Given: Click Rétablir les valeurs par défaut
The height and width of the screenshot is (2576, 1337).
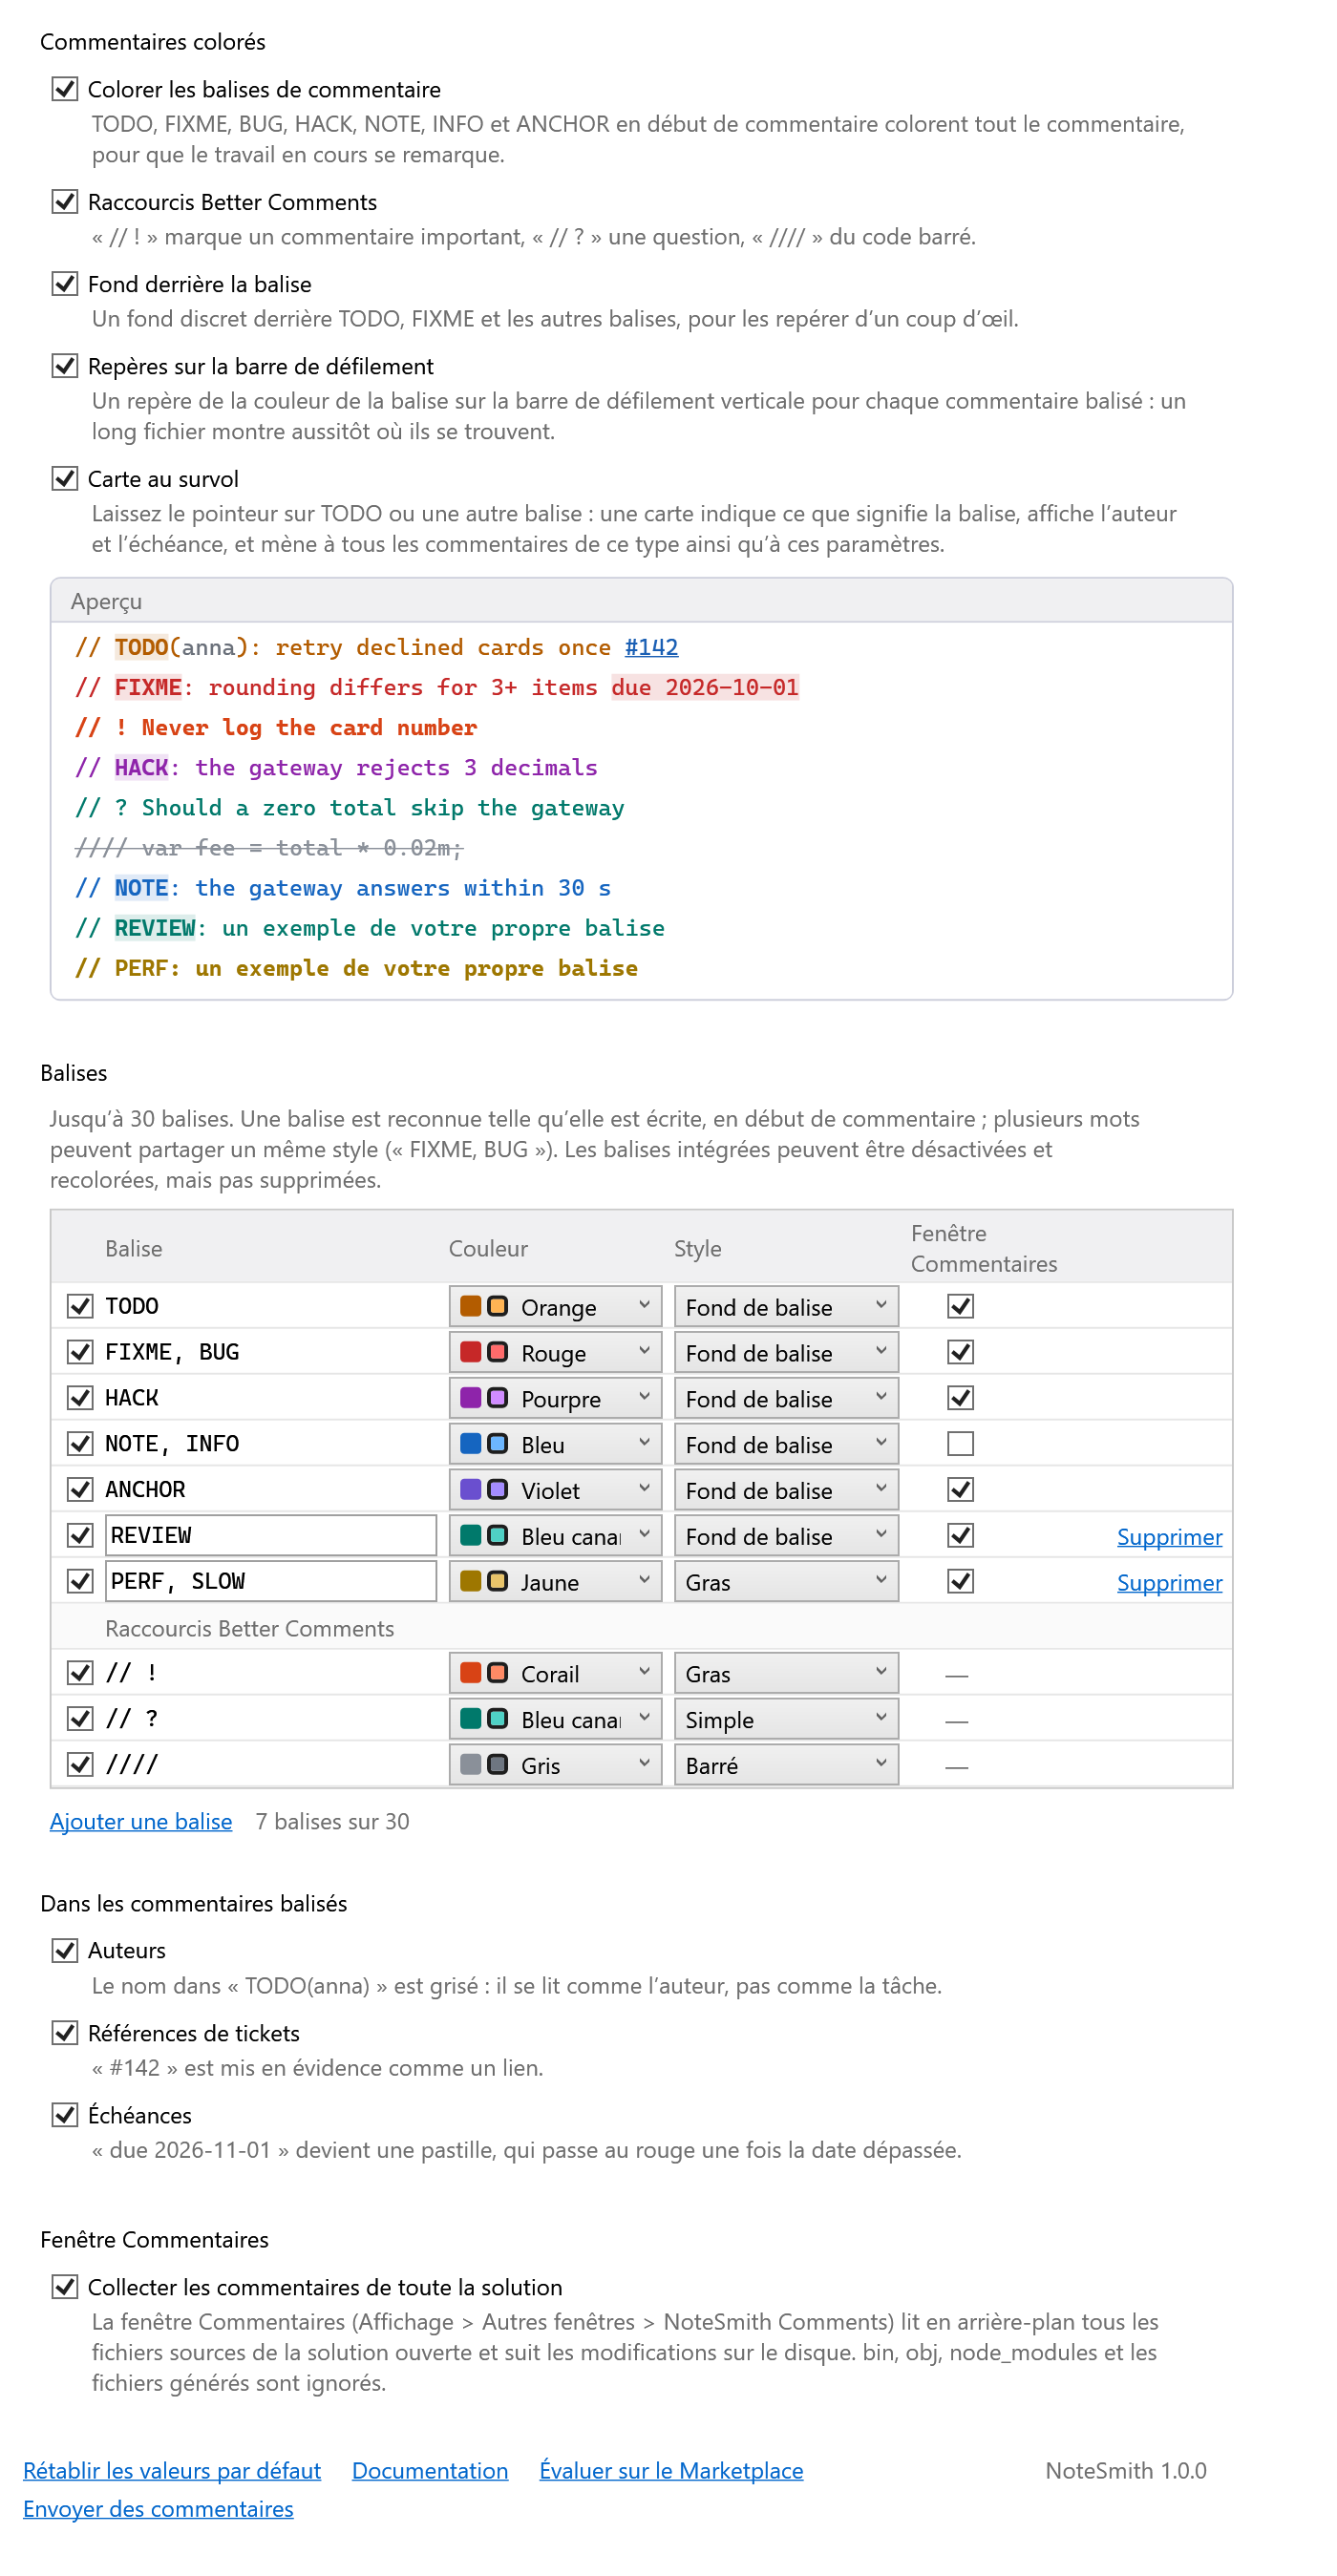Looking at the screenshot, I should [172, 2470].
